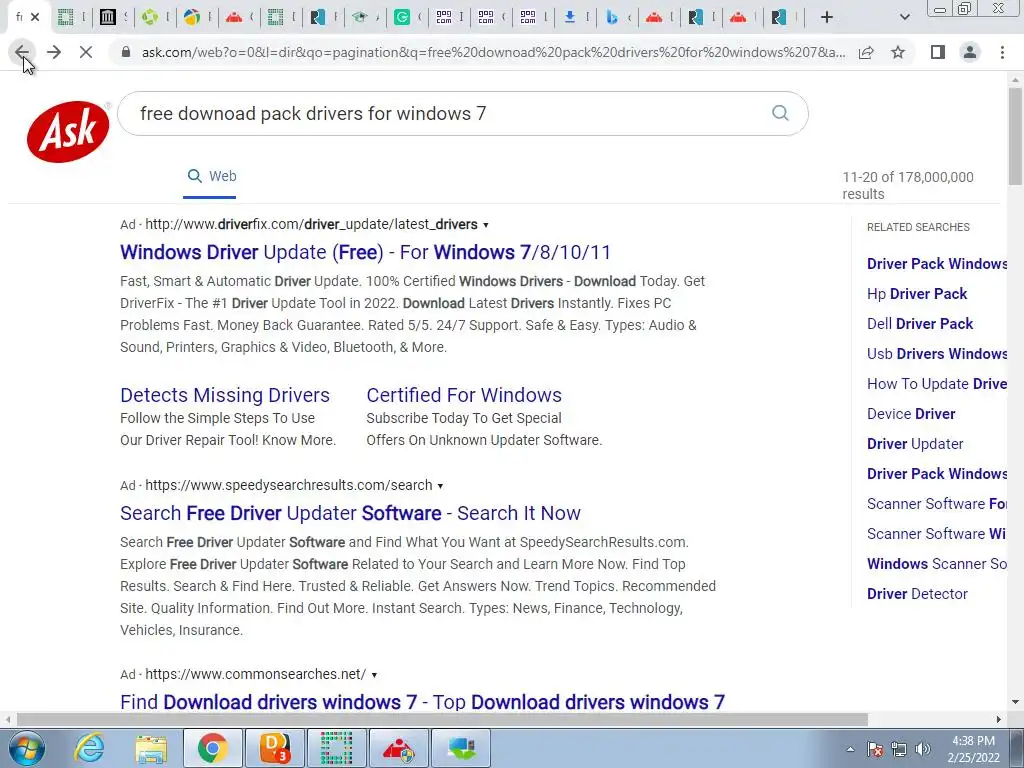Open related search 'Driver Detector'
This screenshot has height=768, width=1024.
[917, 594]
